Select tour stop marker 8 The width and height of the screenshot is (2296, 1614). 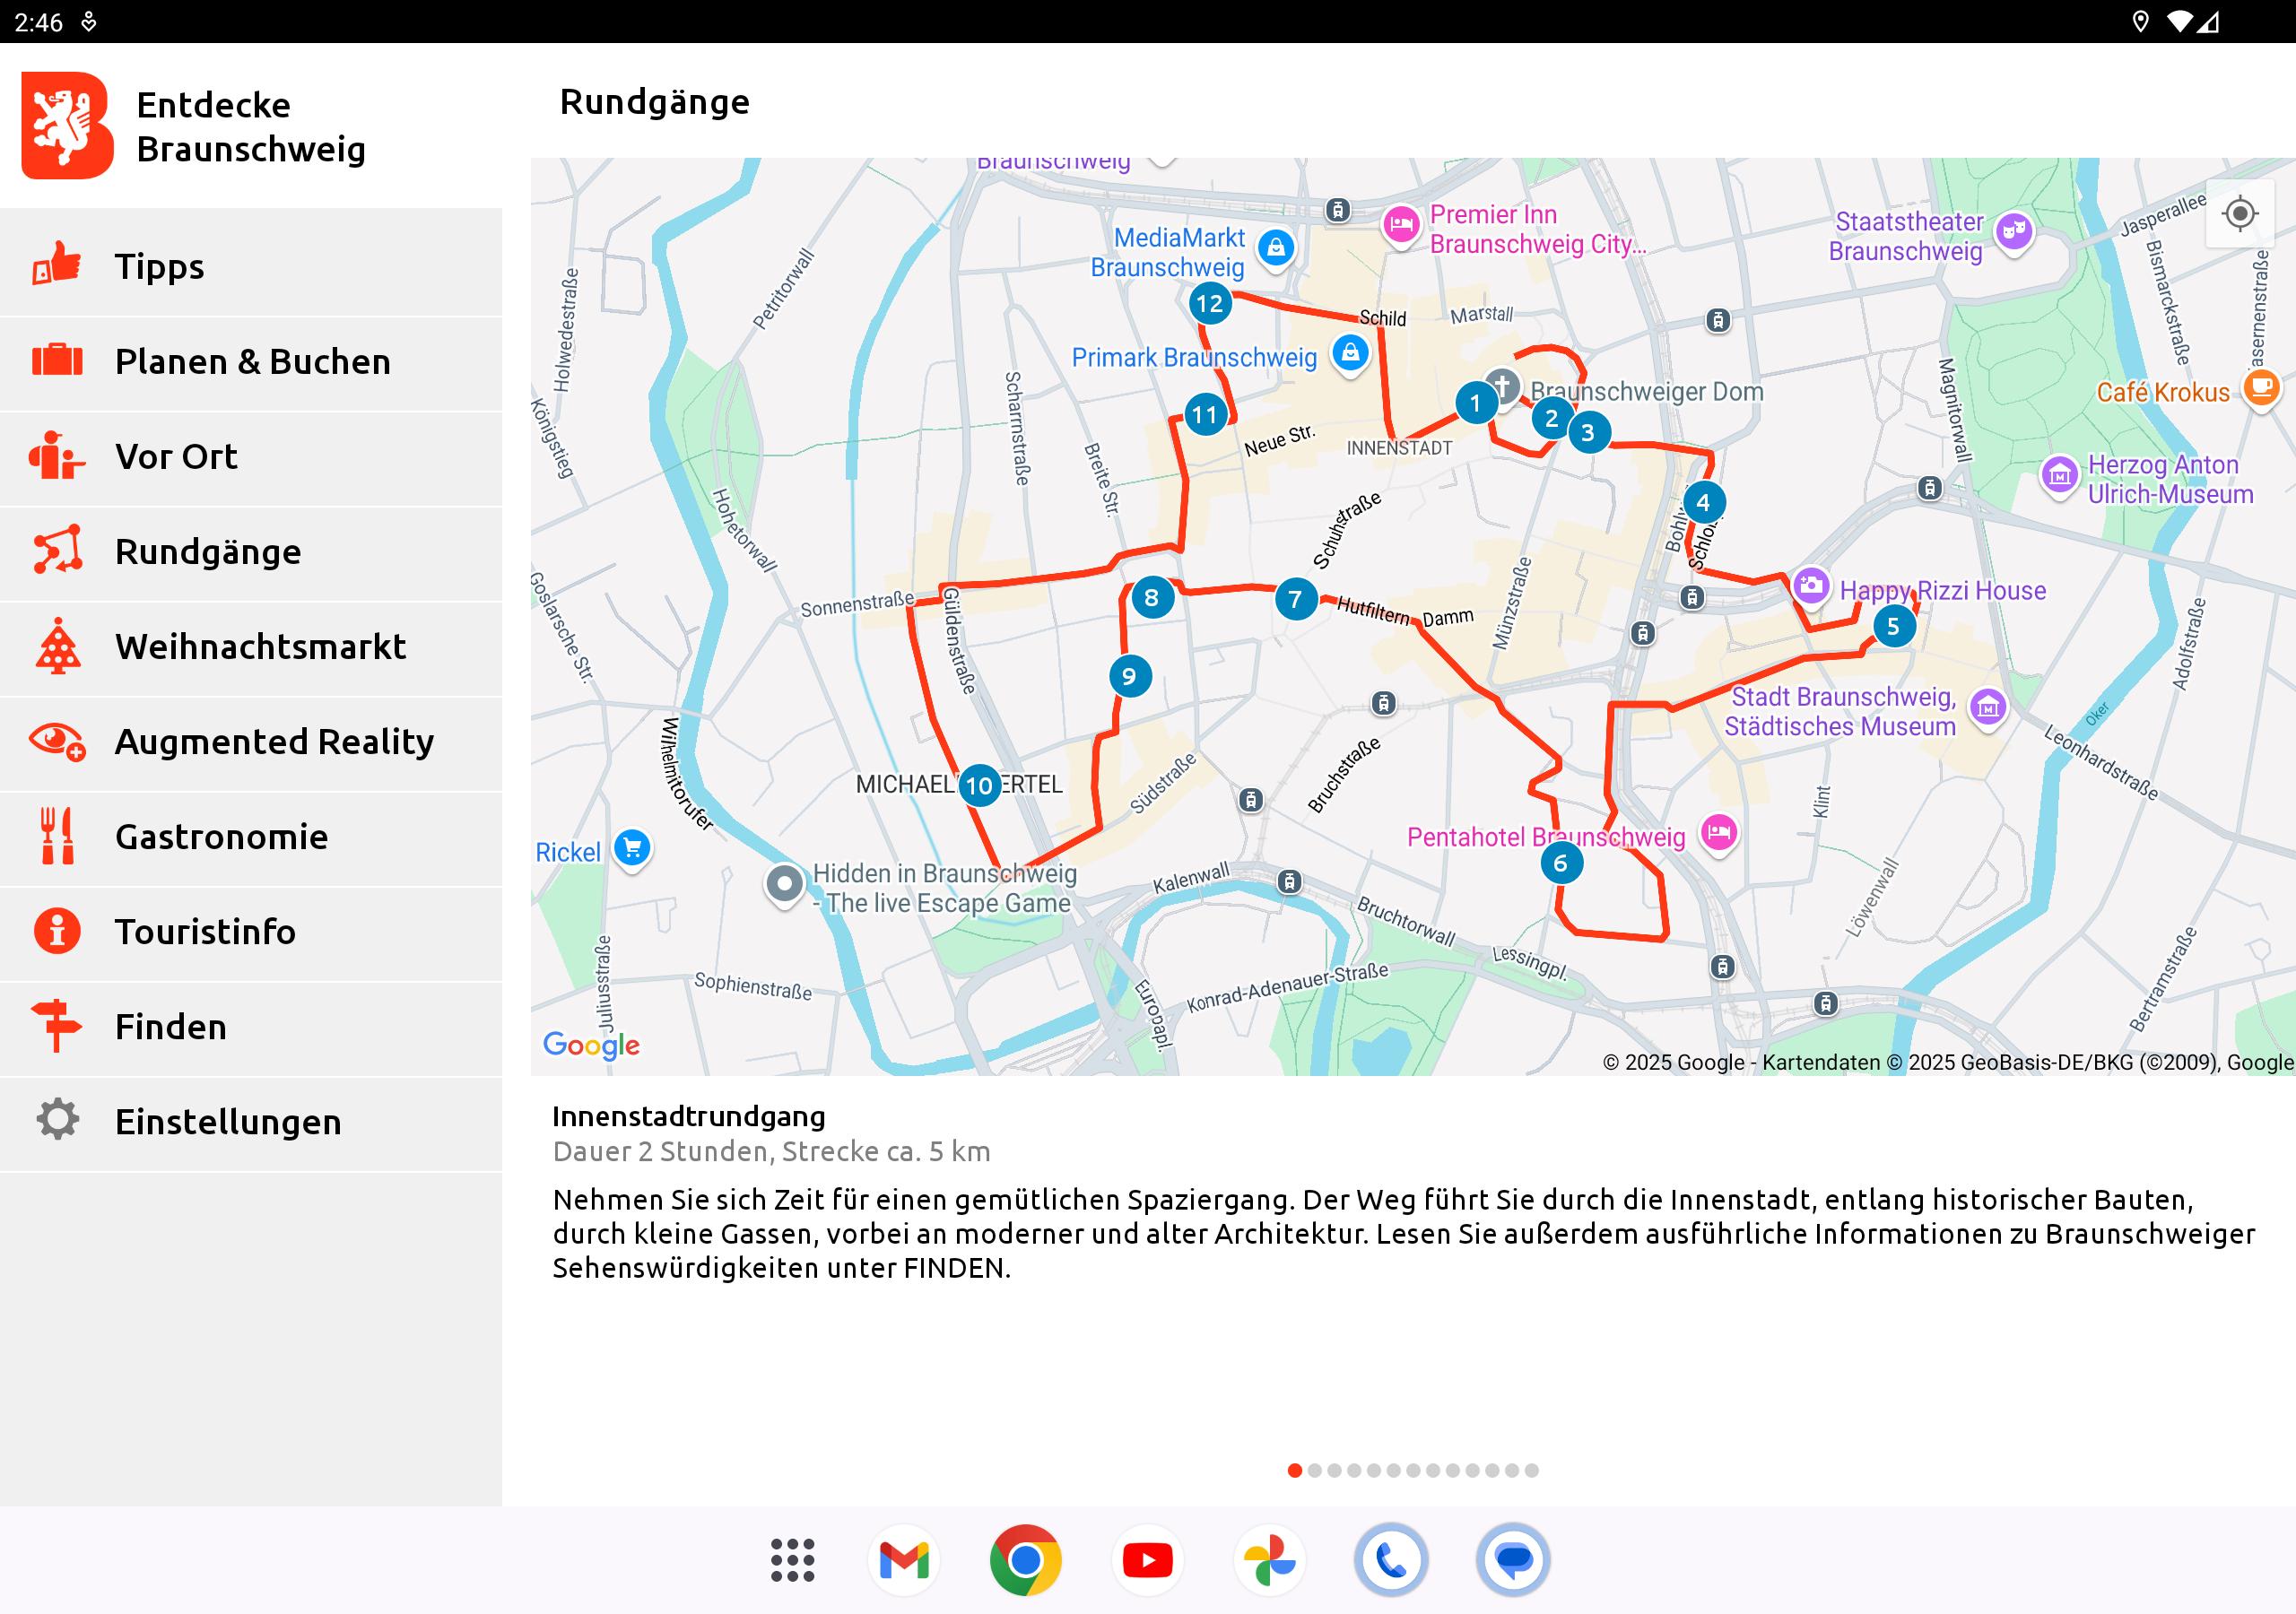[x=1152, y=598]
